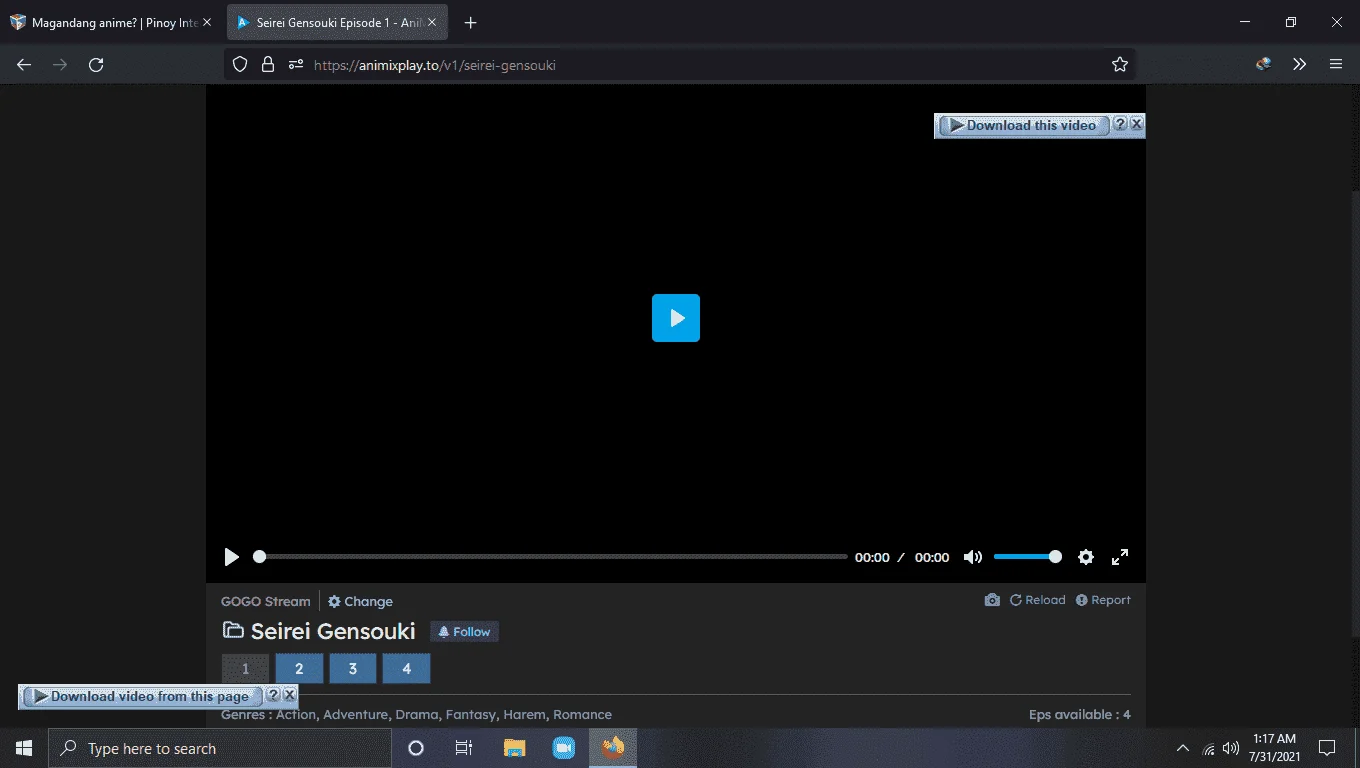1360x768 pixels.
Task: Open Task View on taskbar
Action: point(464,748)
